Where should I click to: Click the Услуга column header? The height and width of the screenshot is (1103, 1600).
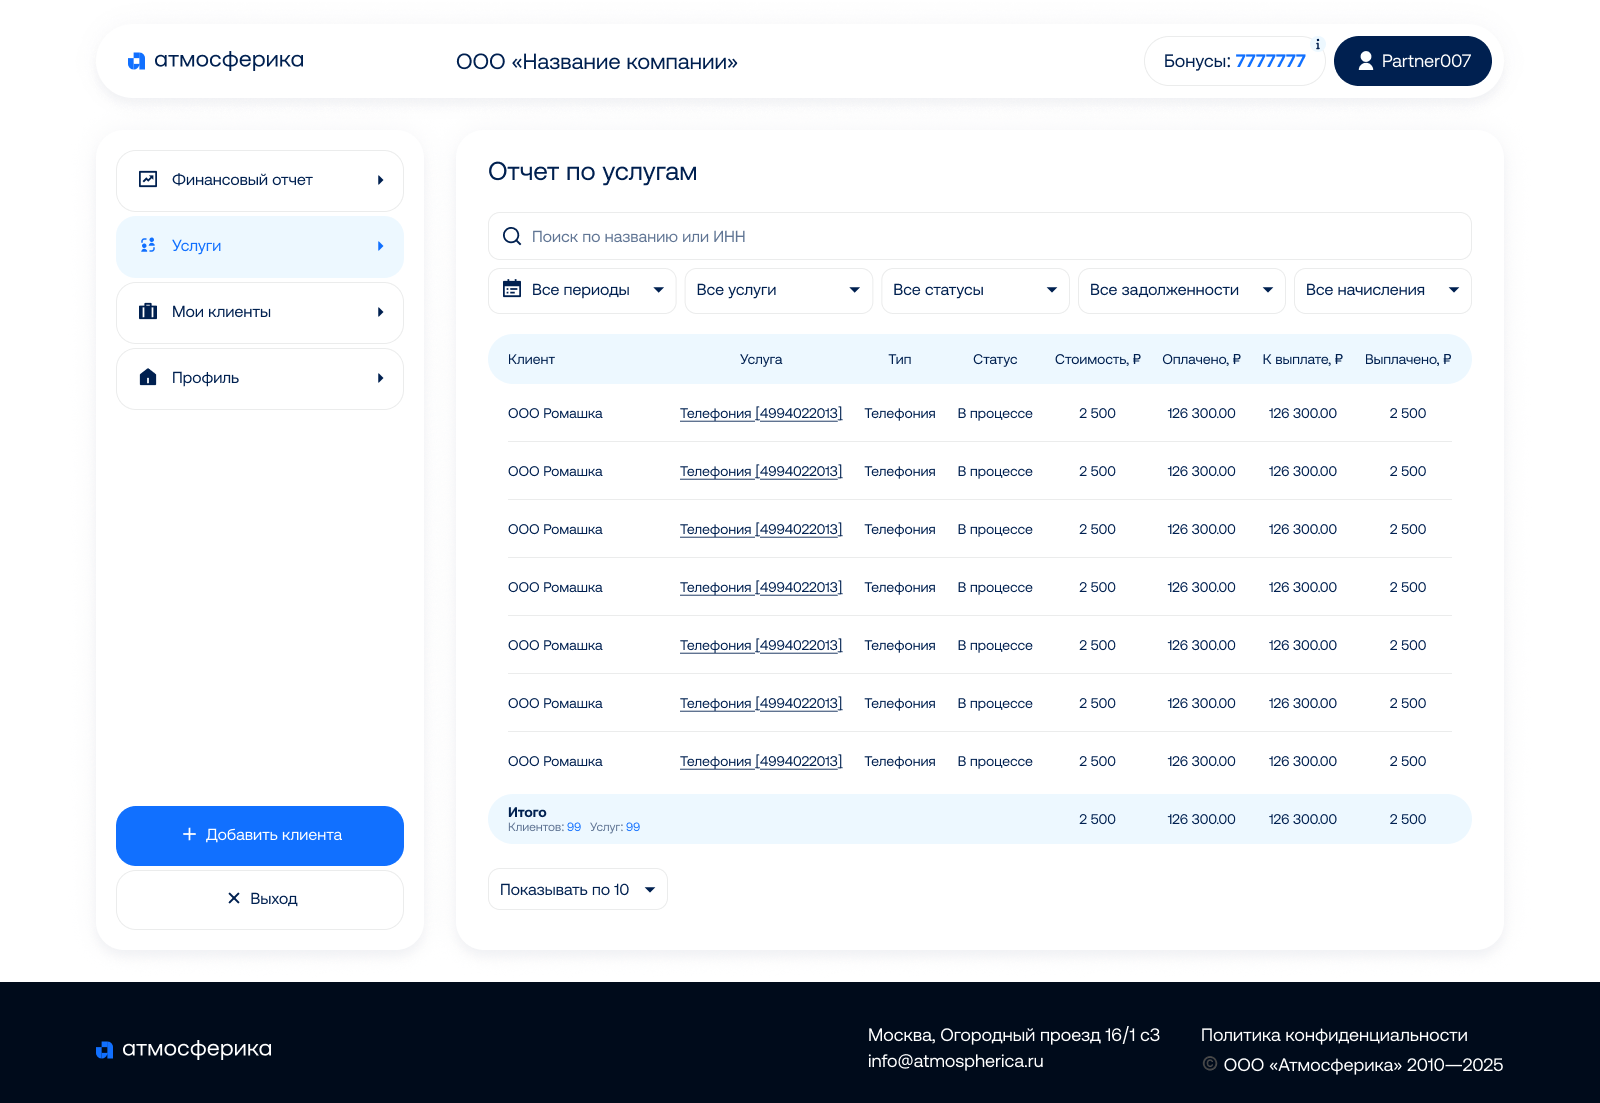click(761, 359)
